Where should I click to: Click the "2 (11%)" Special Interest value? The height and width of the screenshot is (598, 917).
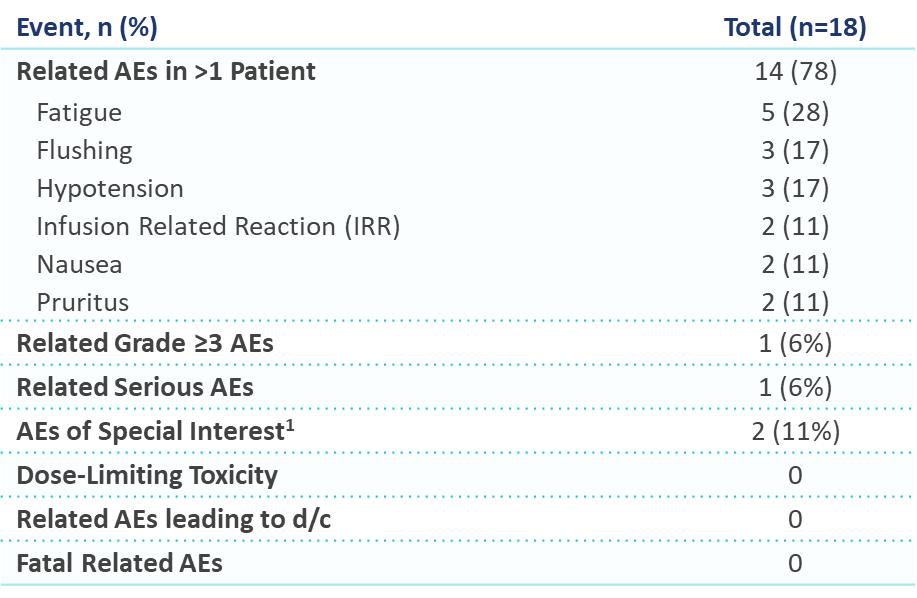[x=795, y=431]
